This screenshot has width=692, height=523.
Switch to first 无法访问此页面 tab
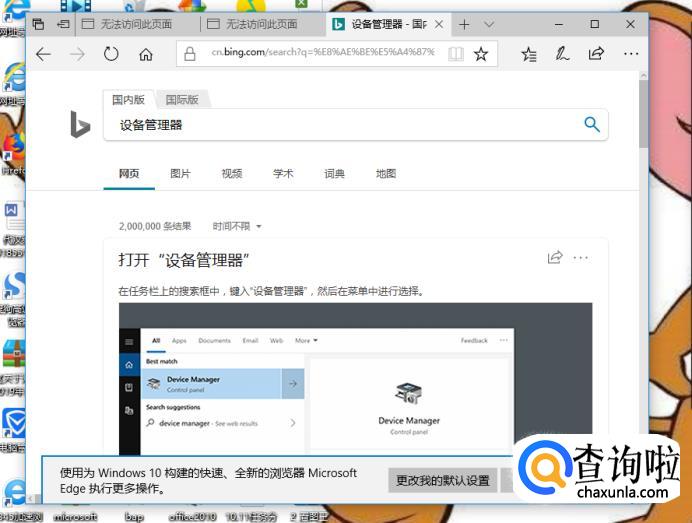click(x=136, y=24)
